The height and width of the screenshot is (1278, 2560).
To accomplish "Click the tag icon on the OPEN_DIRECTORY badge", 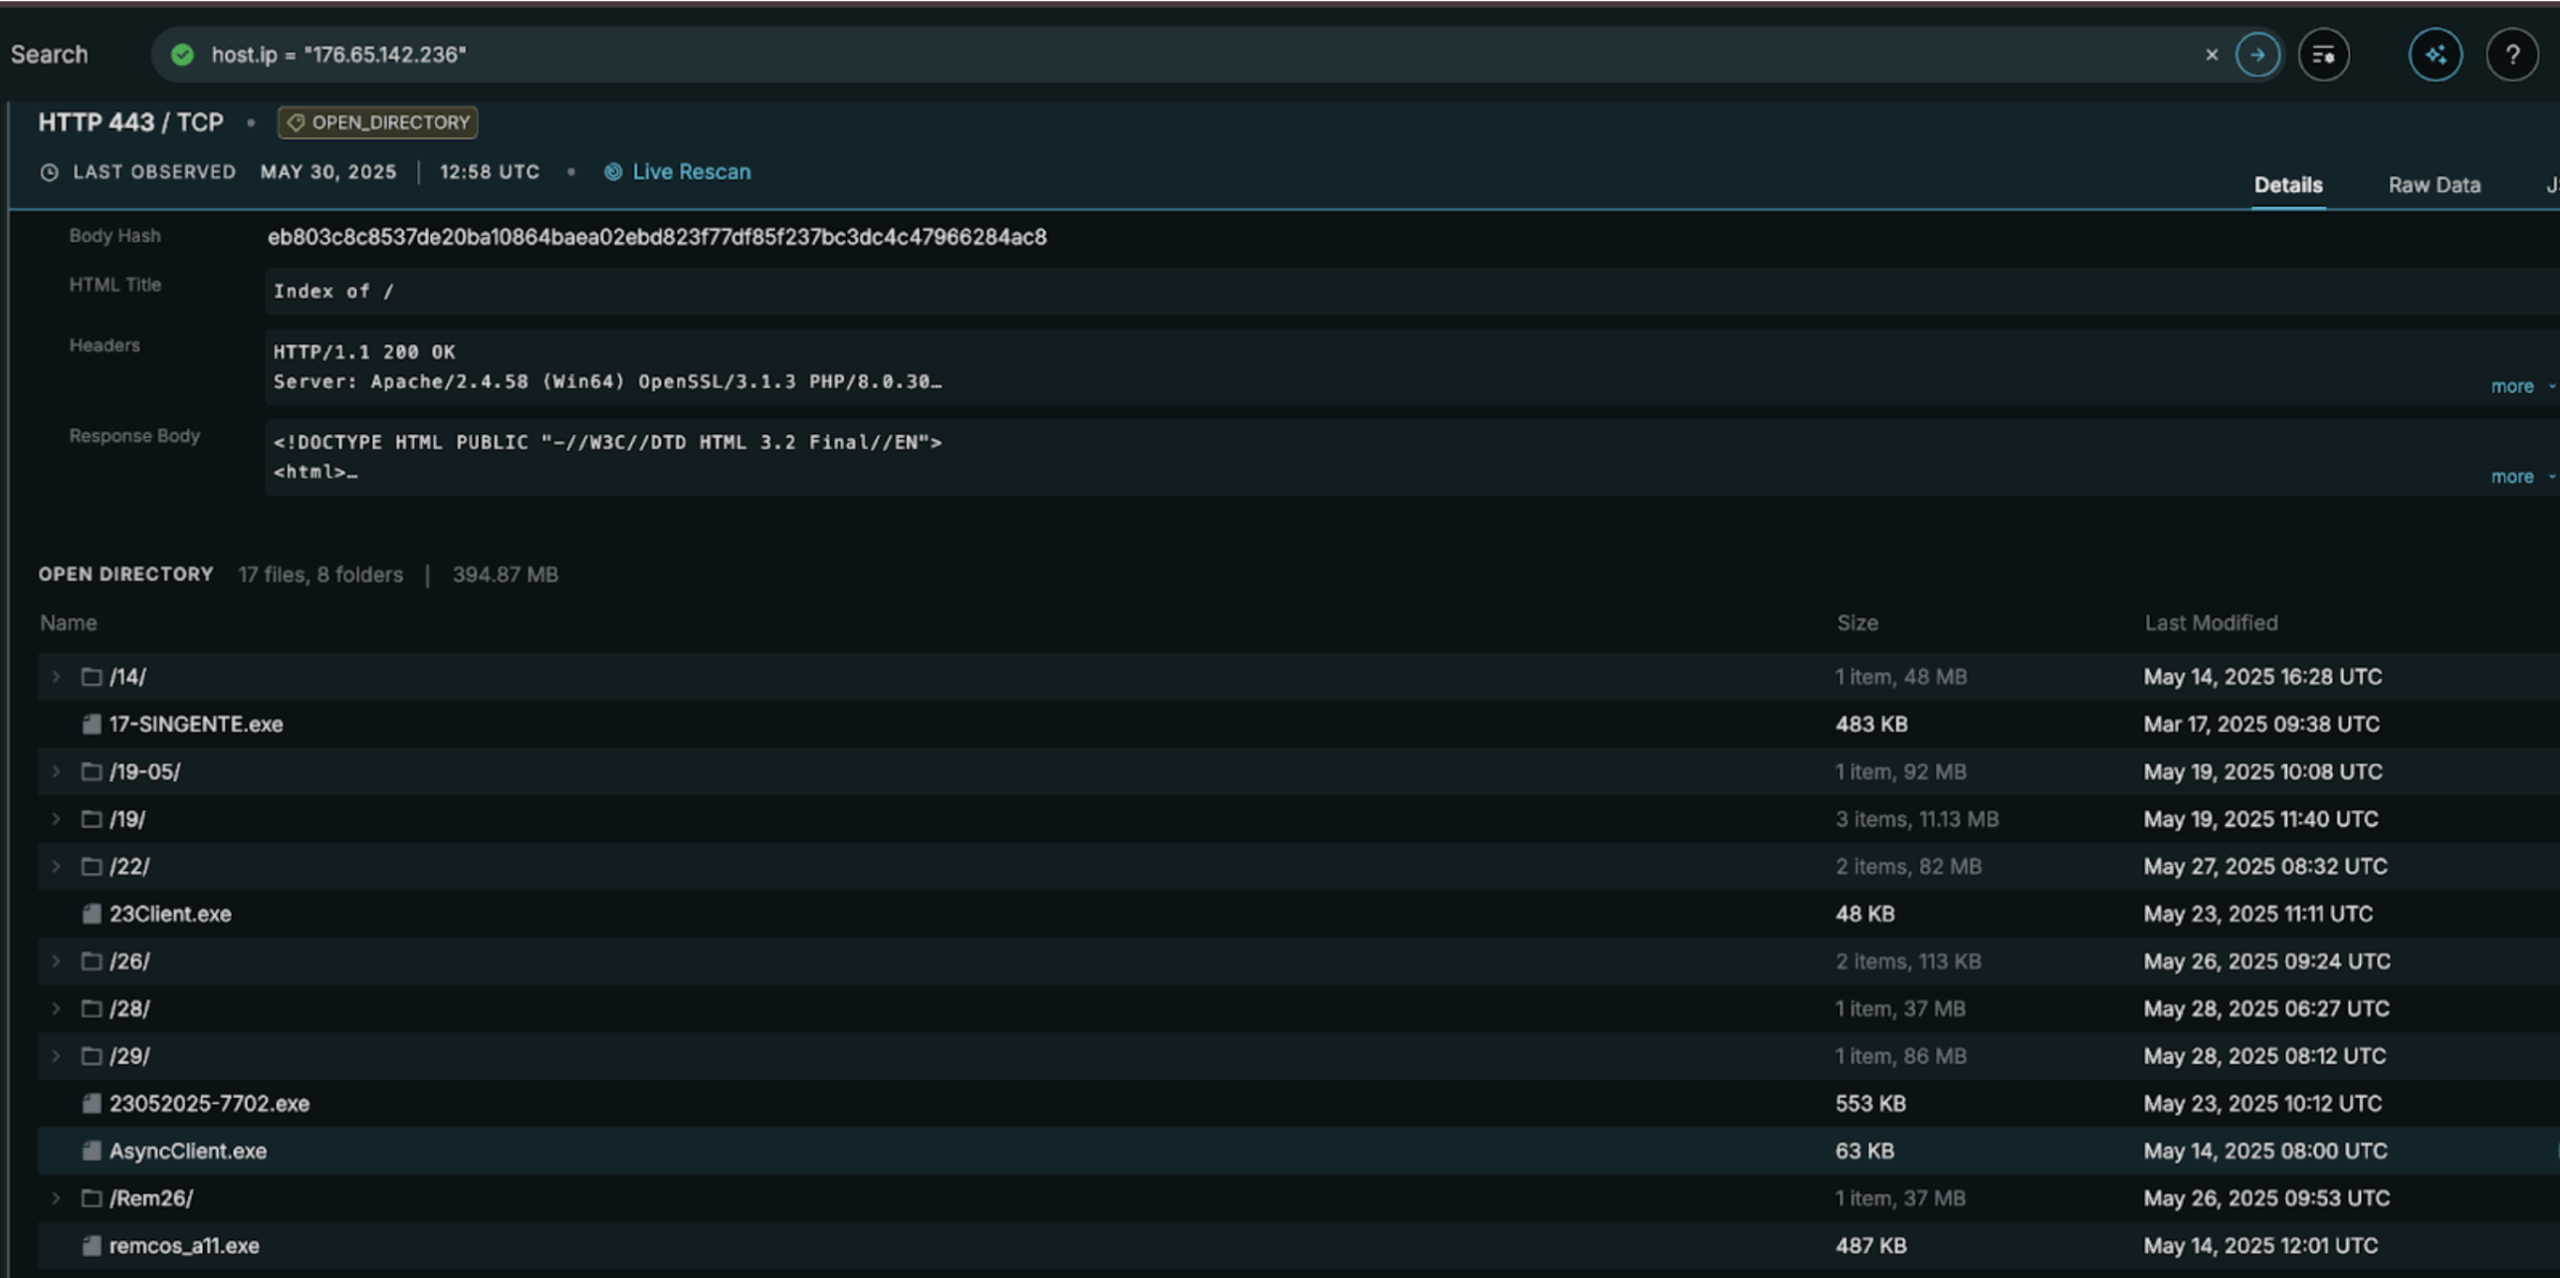I will point(296,122).
